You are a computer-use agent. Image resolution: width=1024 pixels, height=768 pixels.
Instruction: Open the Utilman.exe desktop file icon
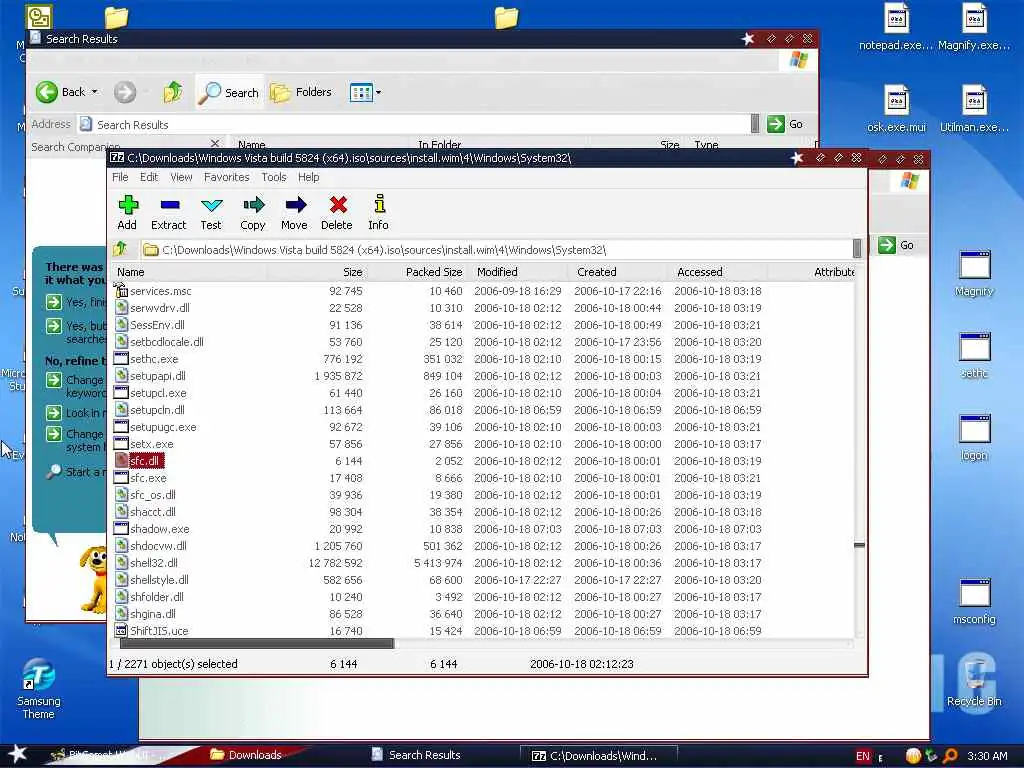coord(974,108)
